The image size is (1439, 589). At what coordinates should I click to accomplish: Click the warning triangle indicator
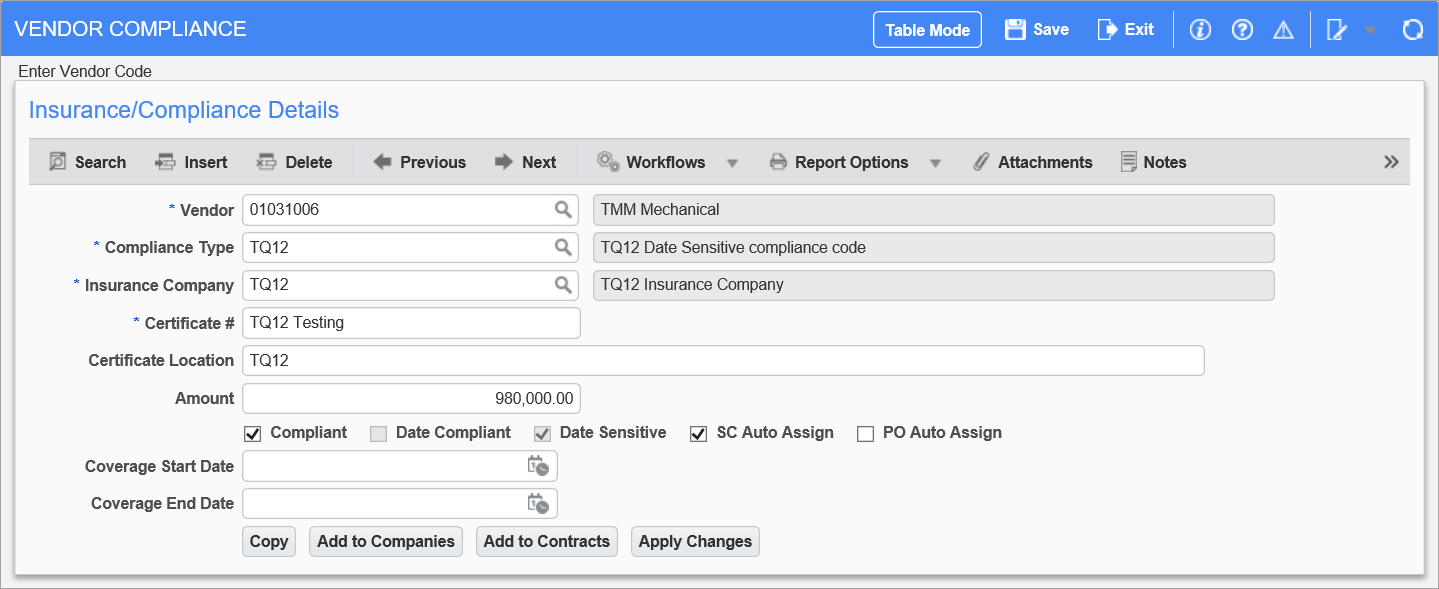coord(1283,29)
